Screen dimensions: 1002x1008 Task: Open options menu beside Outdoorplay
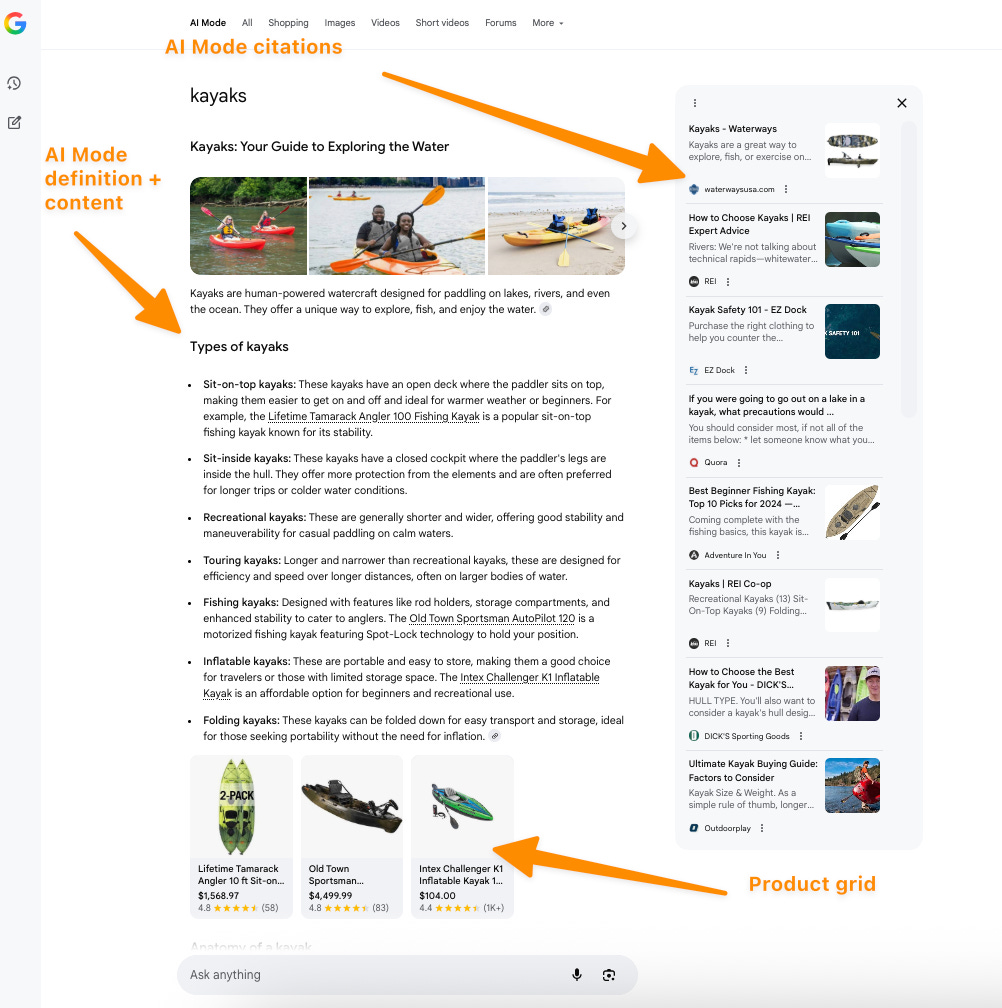[x=762, y=828]
